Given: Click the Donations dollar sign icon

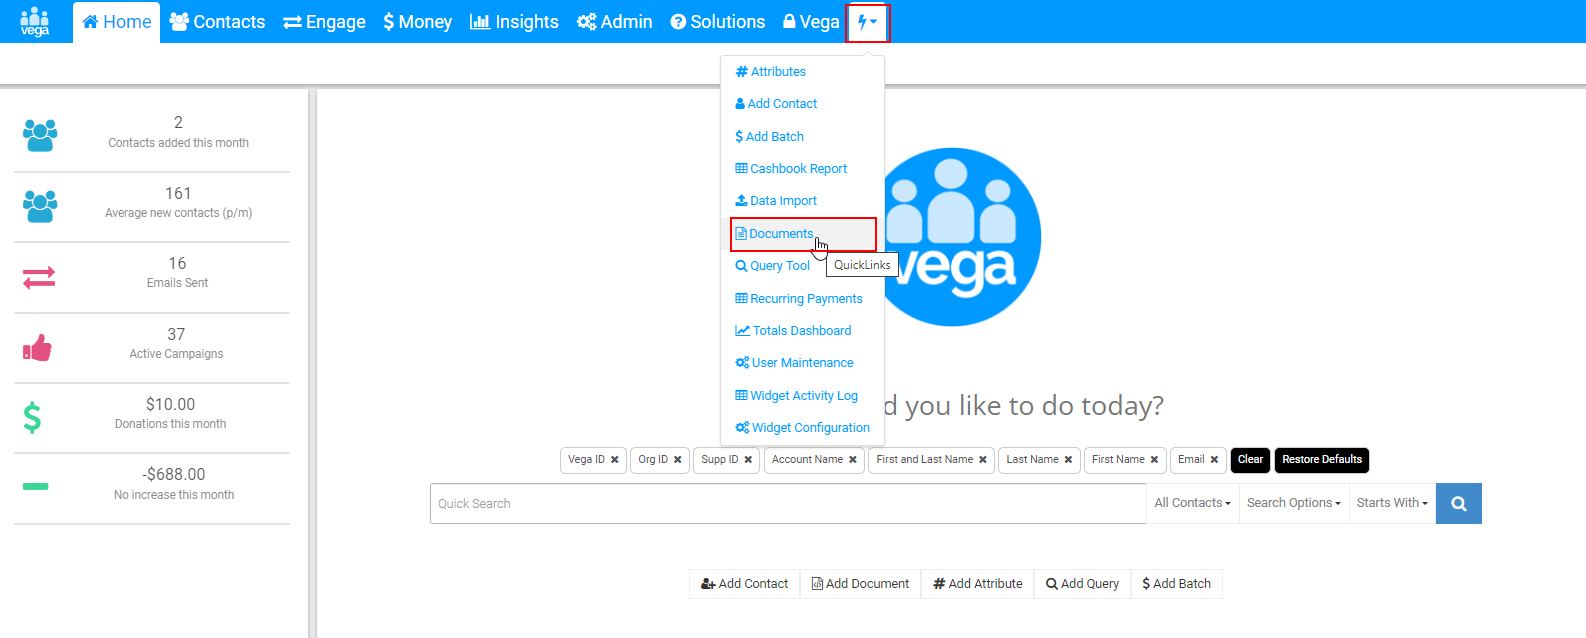Looking at the screenshot, I should pyautogui.click(x=32, y=417).
